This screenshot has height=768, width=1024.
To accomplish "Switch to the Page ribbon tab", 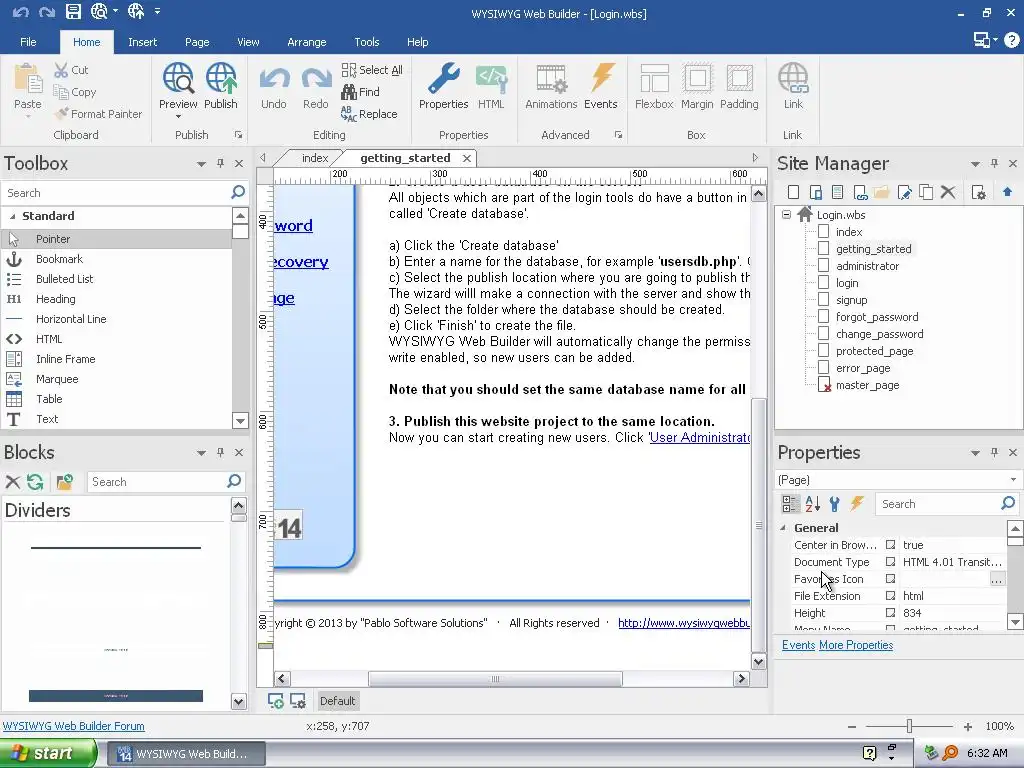I will [197, 42].
